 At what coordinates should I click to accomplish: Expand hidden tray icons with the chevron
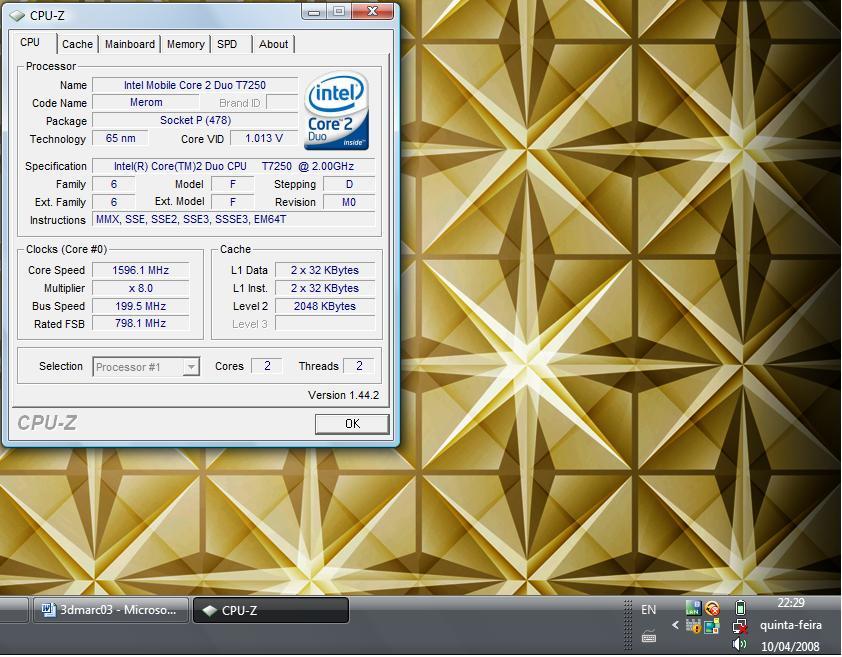(675, 625)
